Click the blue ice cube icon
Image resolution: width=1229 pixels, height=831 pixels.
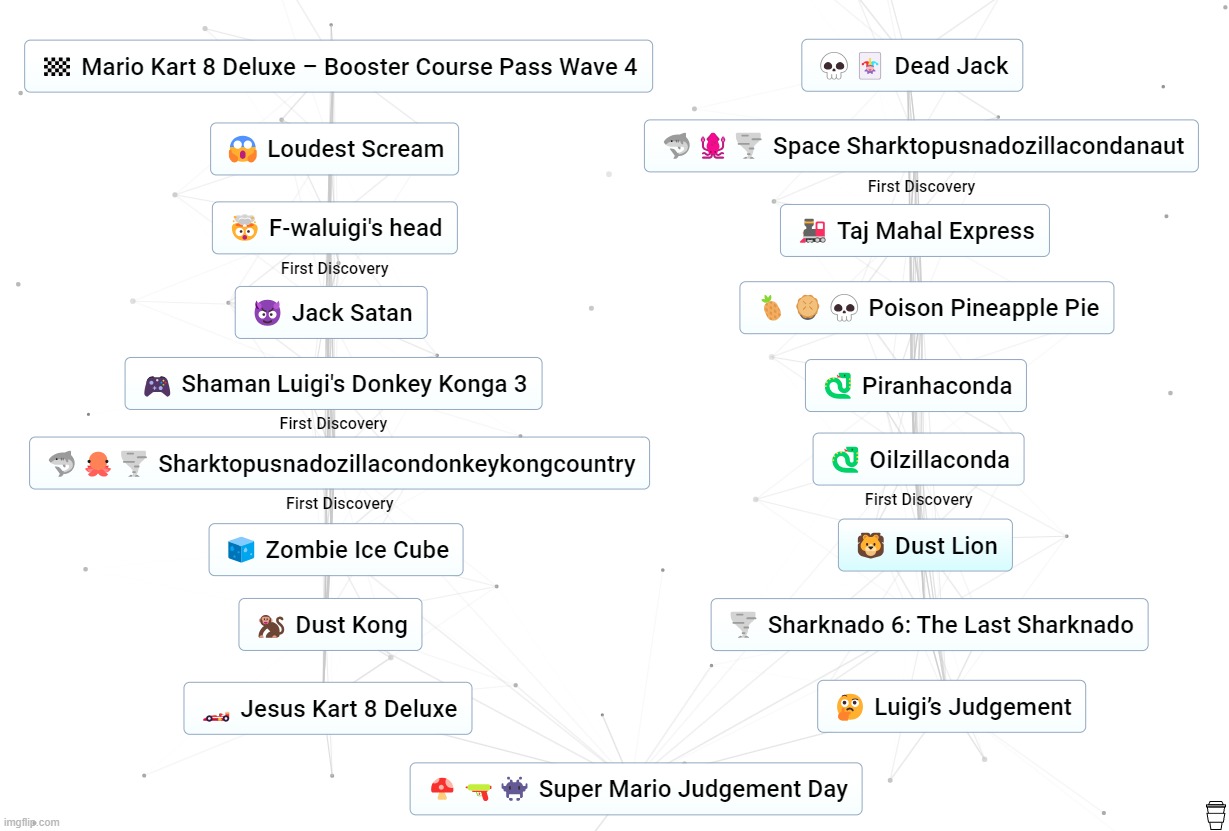tap(241, 550)
